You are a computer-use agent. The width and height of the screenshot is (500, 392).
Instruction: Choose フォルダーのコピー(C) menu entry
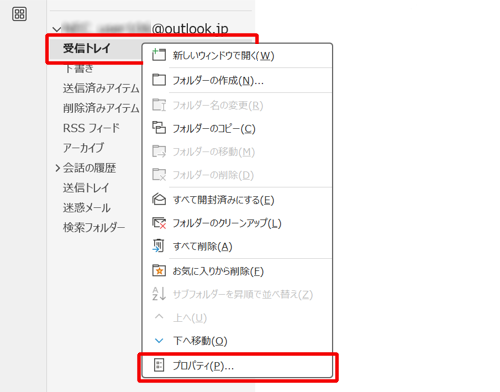point(237,128)
